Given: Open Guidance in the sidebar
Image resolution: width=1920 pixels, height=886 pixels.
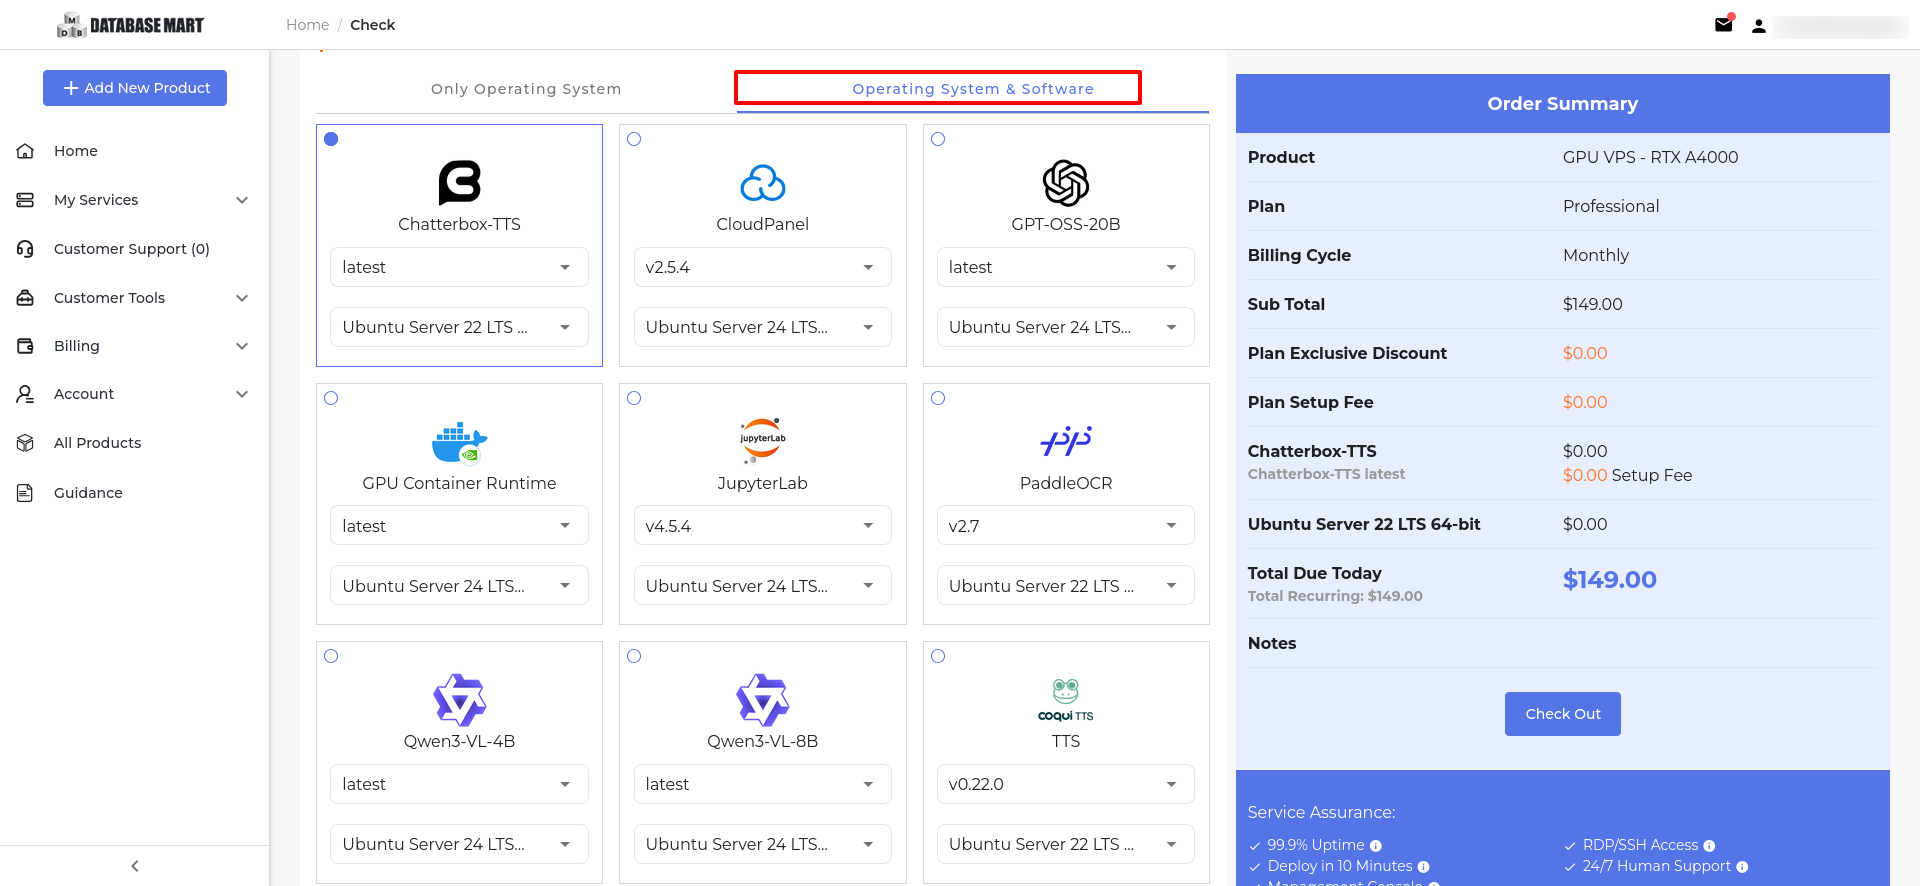Looking at the screenshot, I should tap(88, 493).
